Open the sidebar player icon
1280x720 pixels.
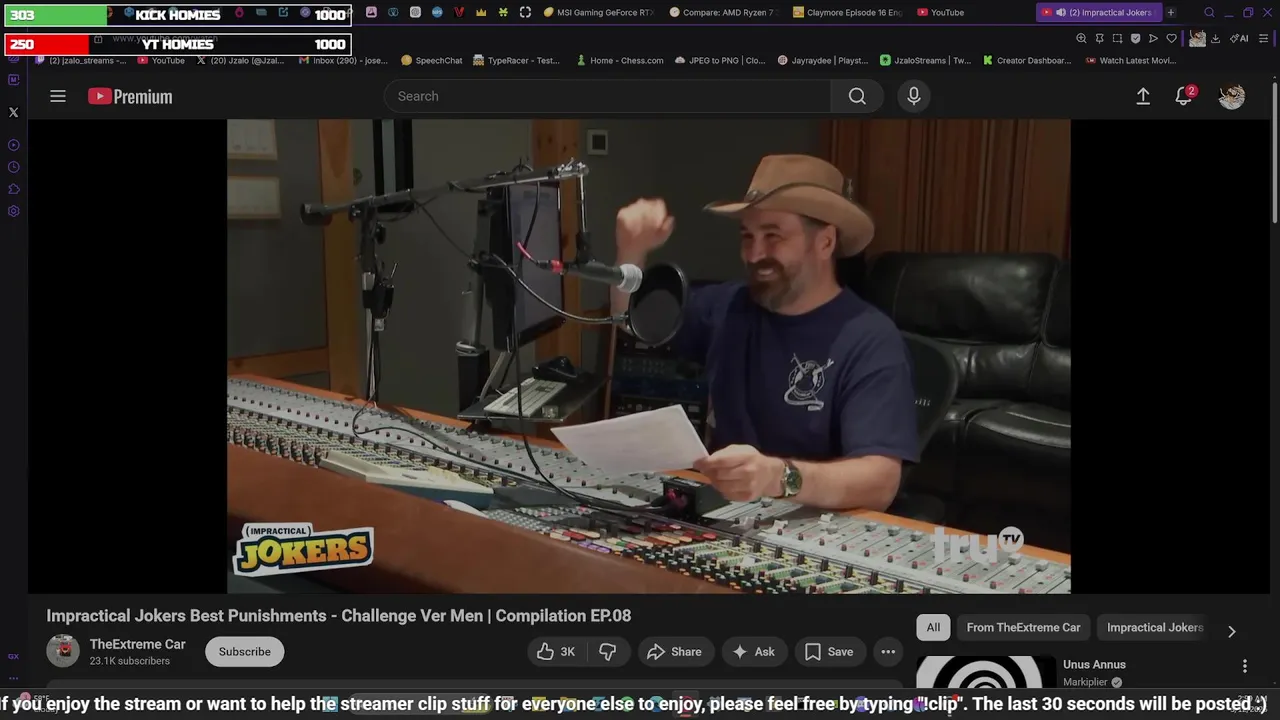tap(13, 145)
